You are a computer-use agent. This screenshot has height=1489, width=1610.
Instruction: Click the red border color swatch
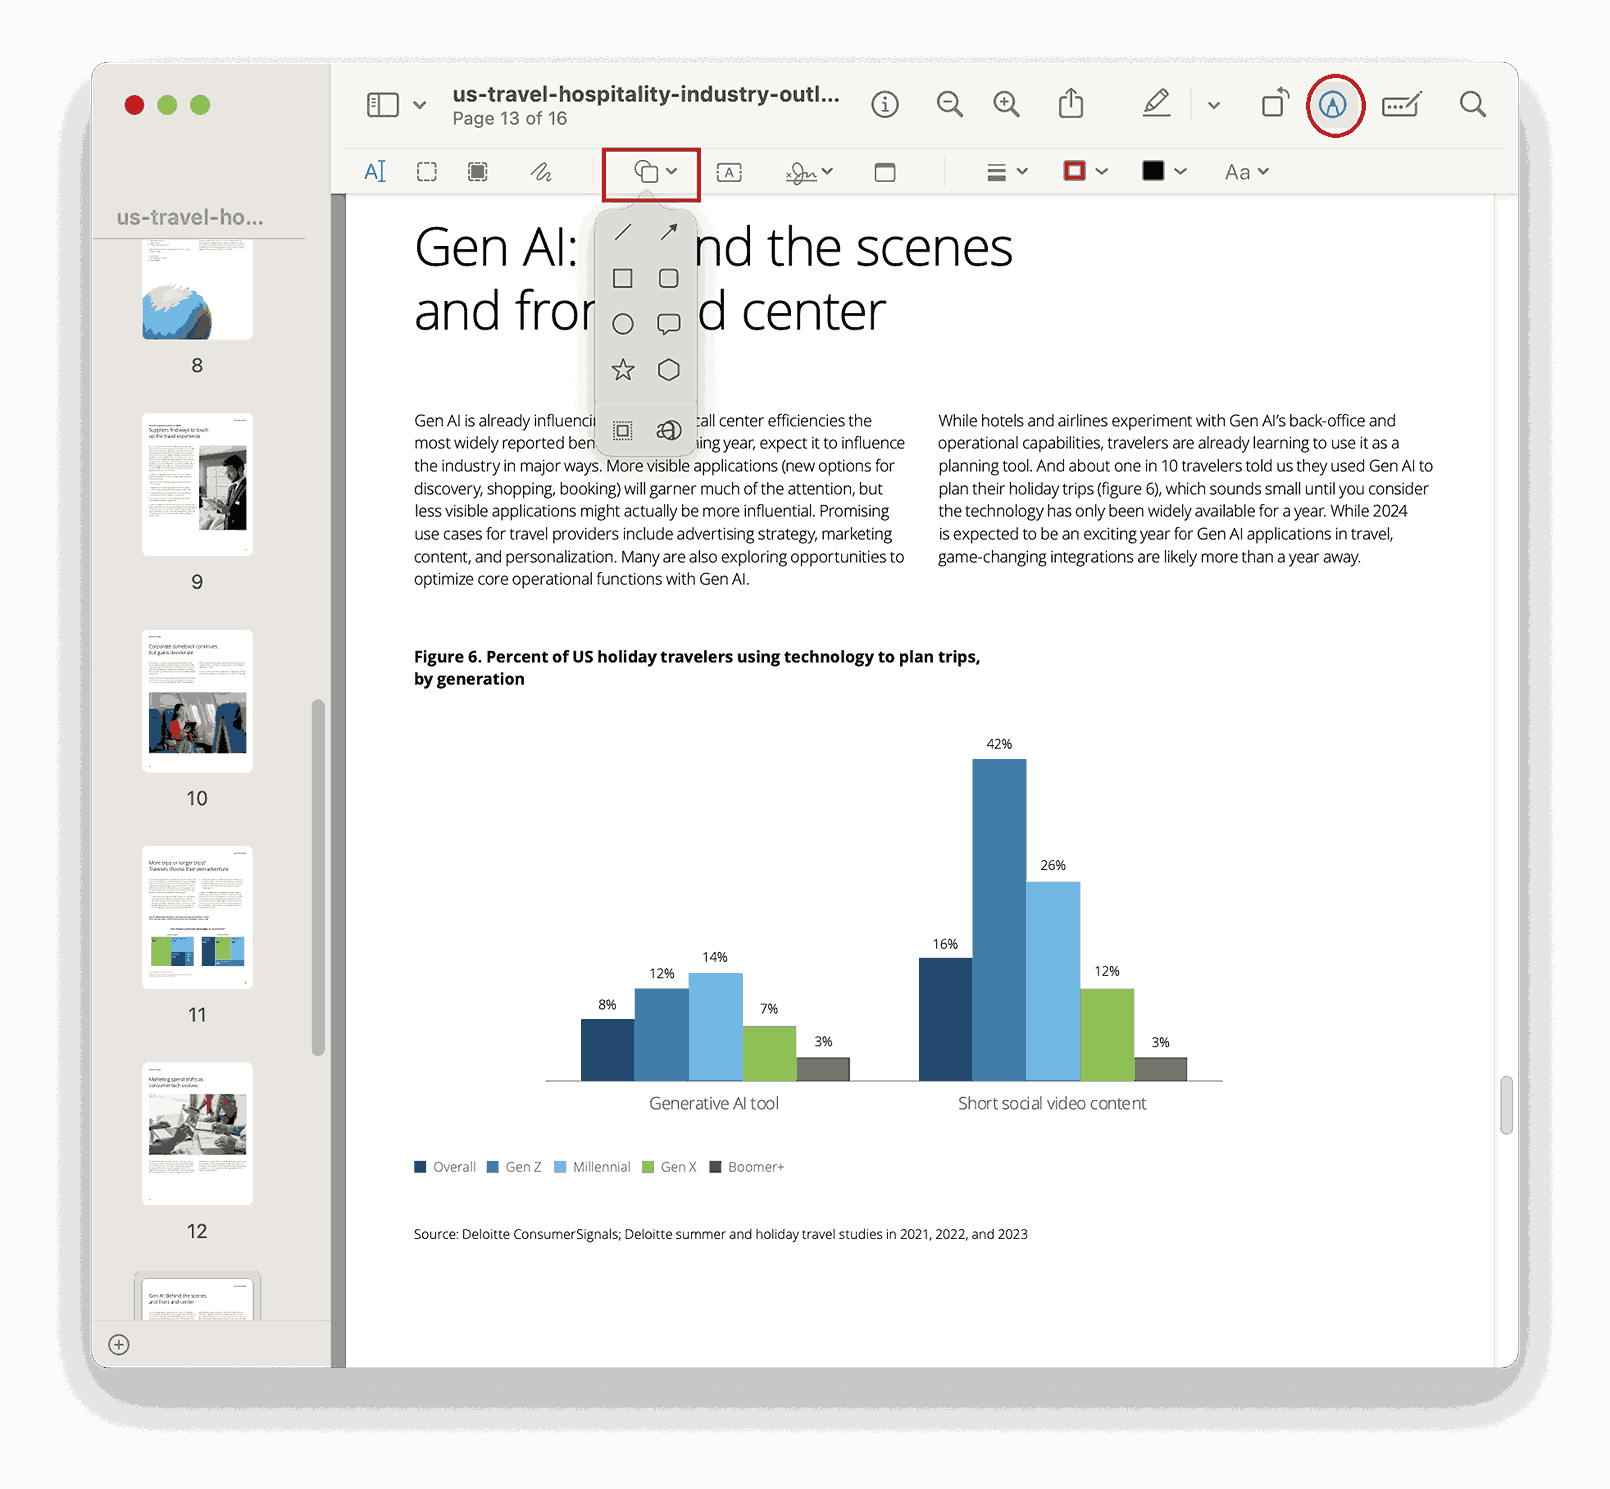click(1074, 171)
